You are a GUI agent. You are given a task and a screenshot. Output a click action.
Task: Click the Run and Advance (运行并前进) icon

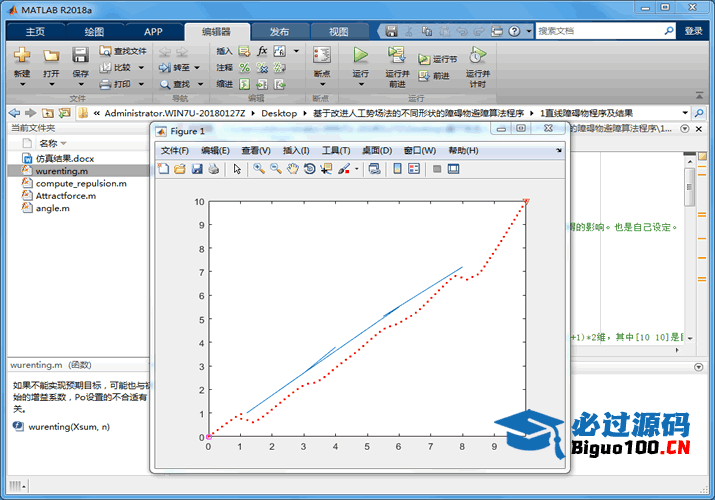pyautogui.click(x=397, y=55)
